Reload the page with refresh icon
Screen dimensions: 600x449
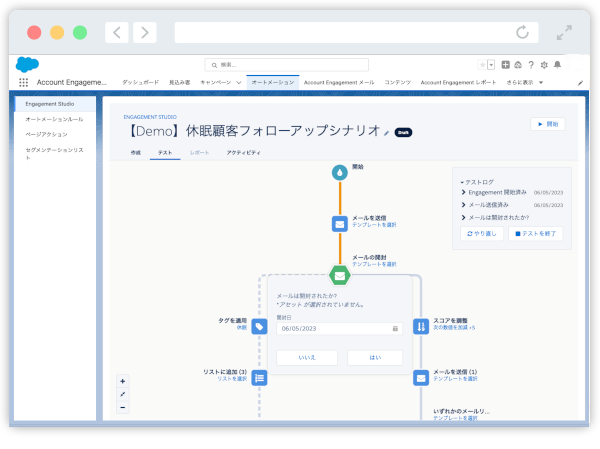pos(522,32)
